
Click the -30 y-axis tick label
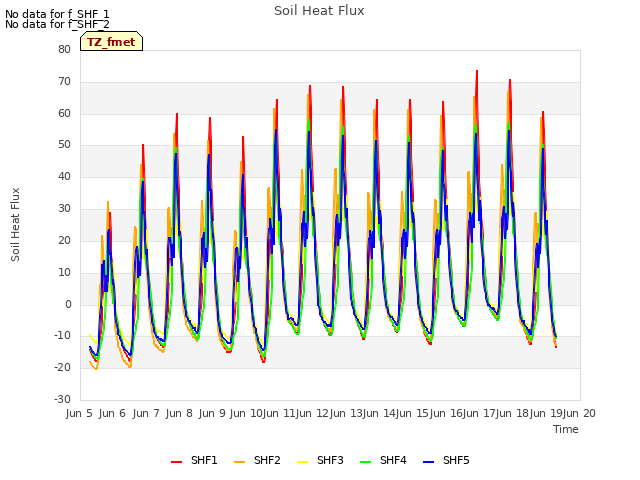pos(62,399)
